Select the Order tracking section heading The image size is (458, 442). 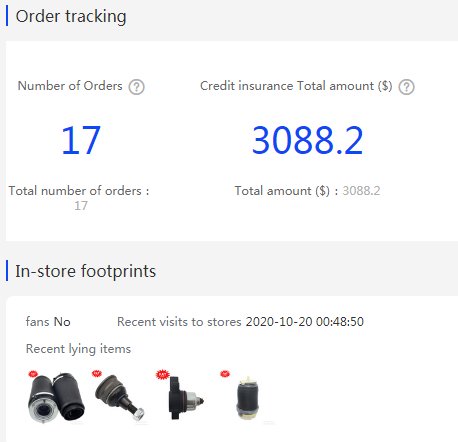pos(71,16)
